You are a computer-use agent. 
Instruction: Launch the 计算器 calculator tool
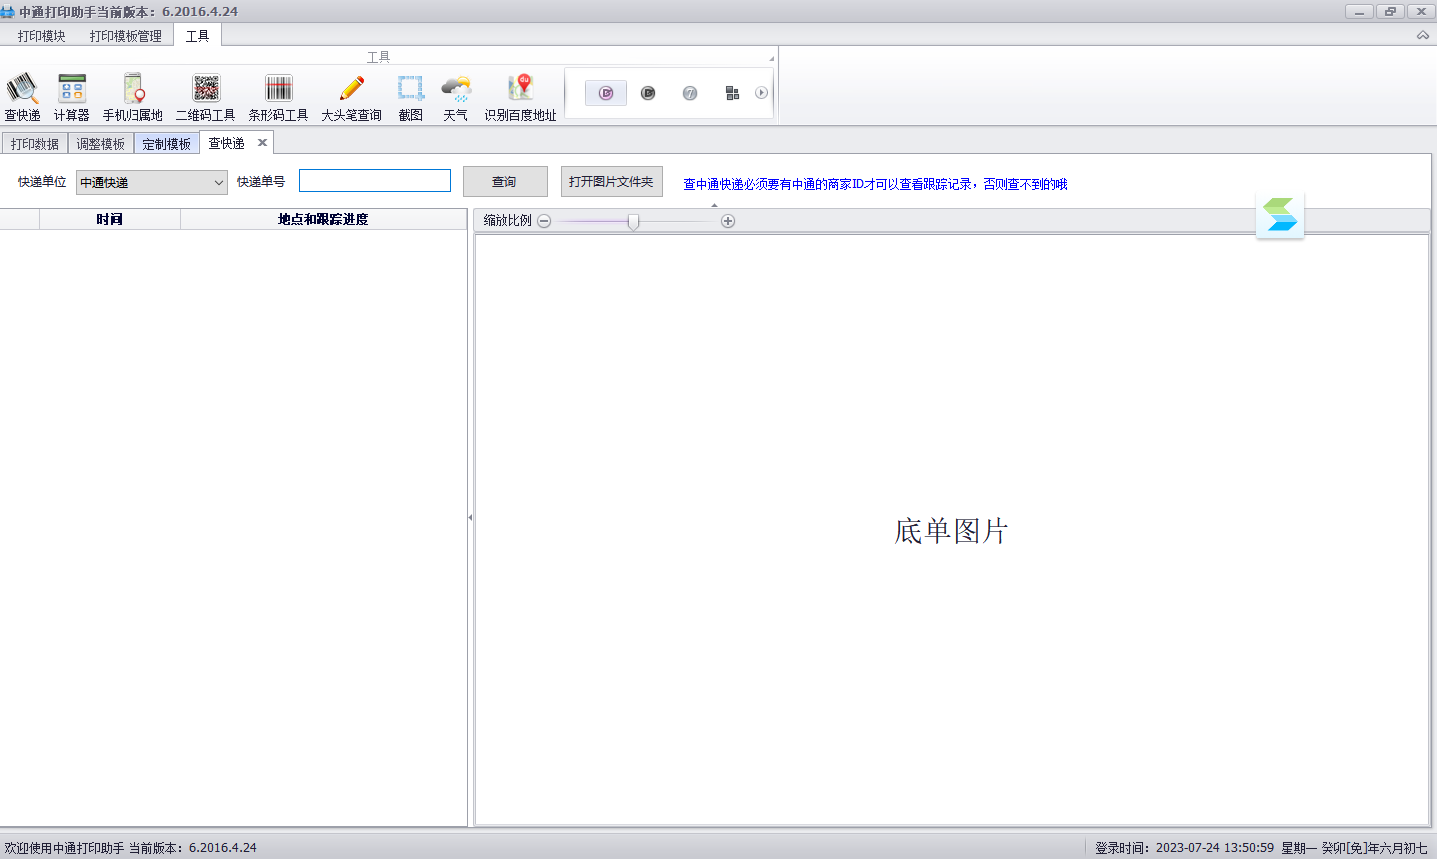72,97
